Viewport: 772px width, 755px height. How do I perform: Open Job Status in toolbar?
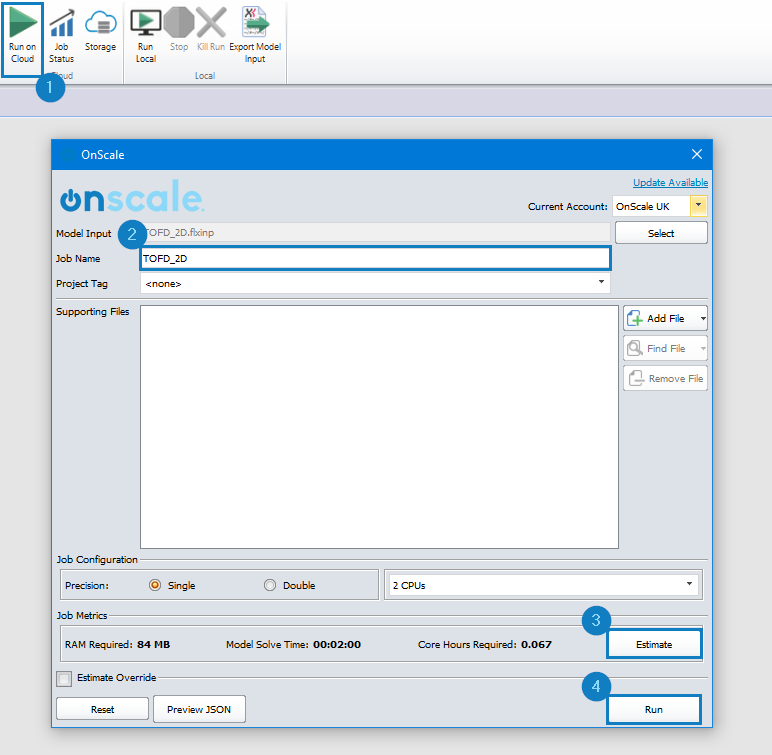[x=62, y=35]
